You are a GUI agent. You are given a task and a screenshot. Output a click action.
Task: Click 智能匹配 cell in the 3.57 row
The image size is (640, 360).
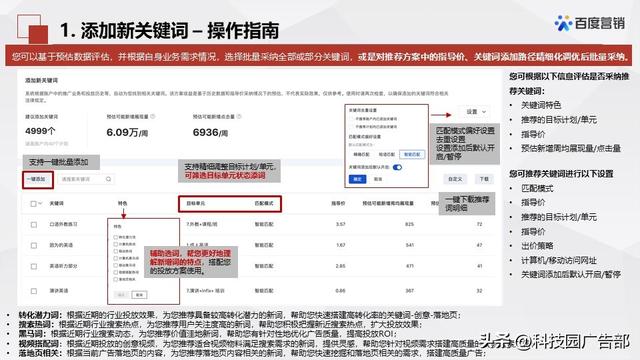(x=264, y=224)
